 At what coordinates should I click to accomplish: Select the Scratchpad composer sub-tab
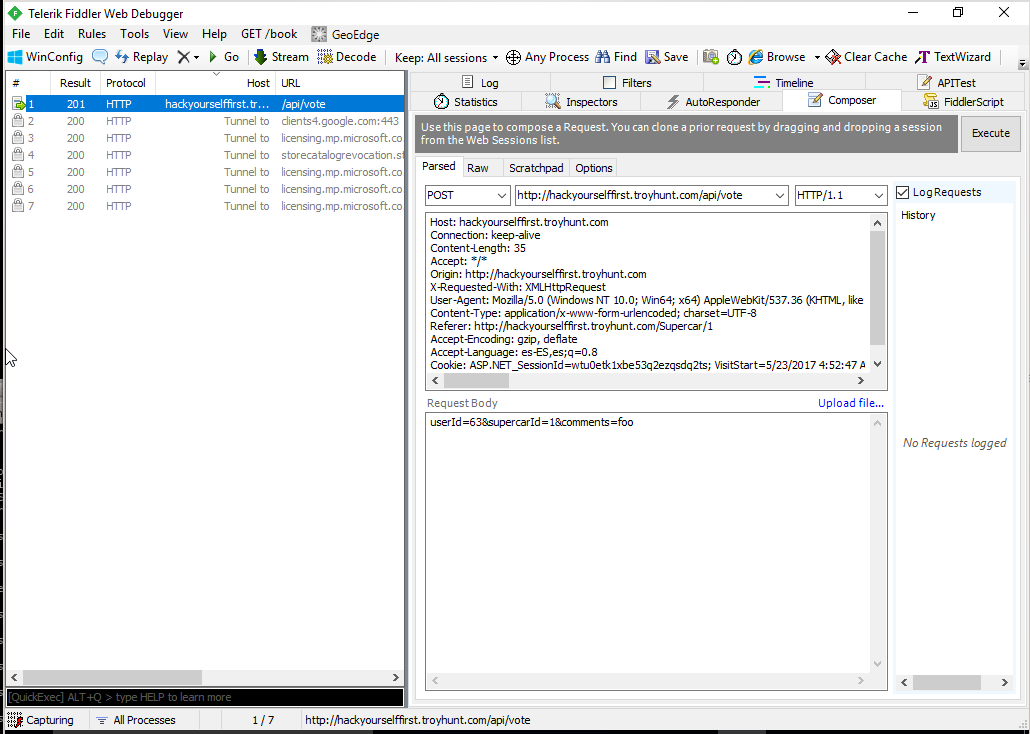pyautogui.click(x=536, y=168)
